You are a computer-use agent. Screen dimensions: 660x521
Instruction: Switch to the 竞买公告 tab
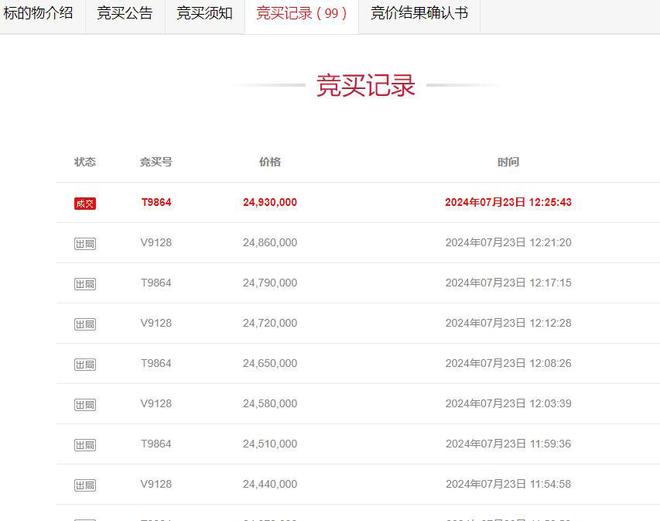point(125,13)
